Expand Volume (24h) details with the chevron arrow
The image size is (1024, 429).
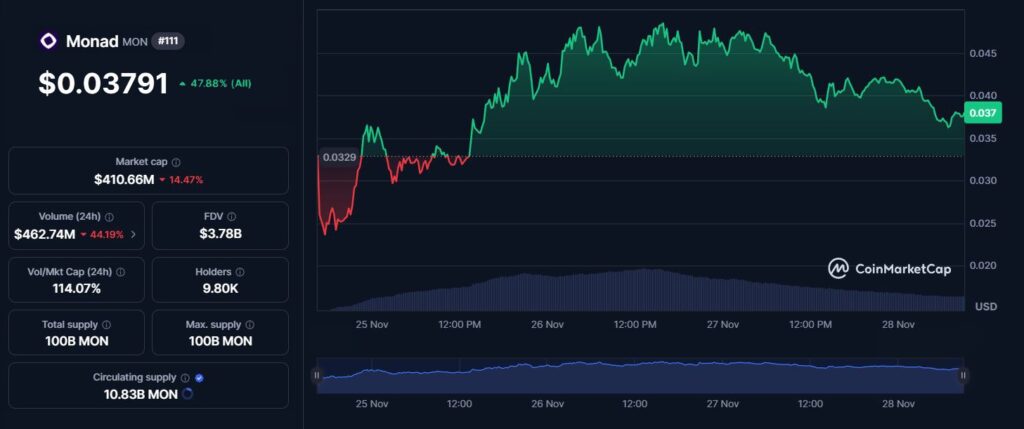[x=133, y=235]
